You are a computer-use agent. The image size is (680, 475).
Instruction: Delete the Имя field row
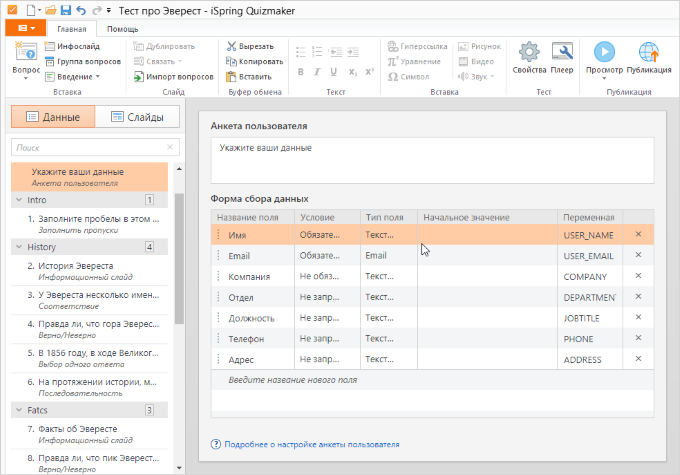click(x=638, y=234)
